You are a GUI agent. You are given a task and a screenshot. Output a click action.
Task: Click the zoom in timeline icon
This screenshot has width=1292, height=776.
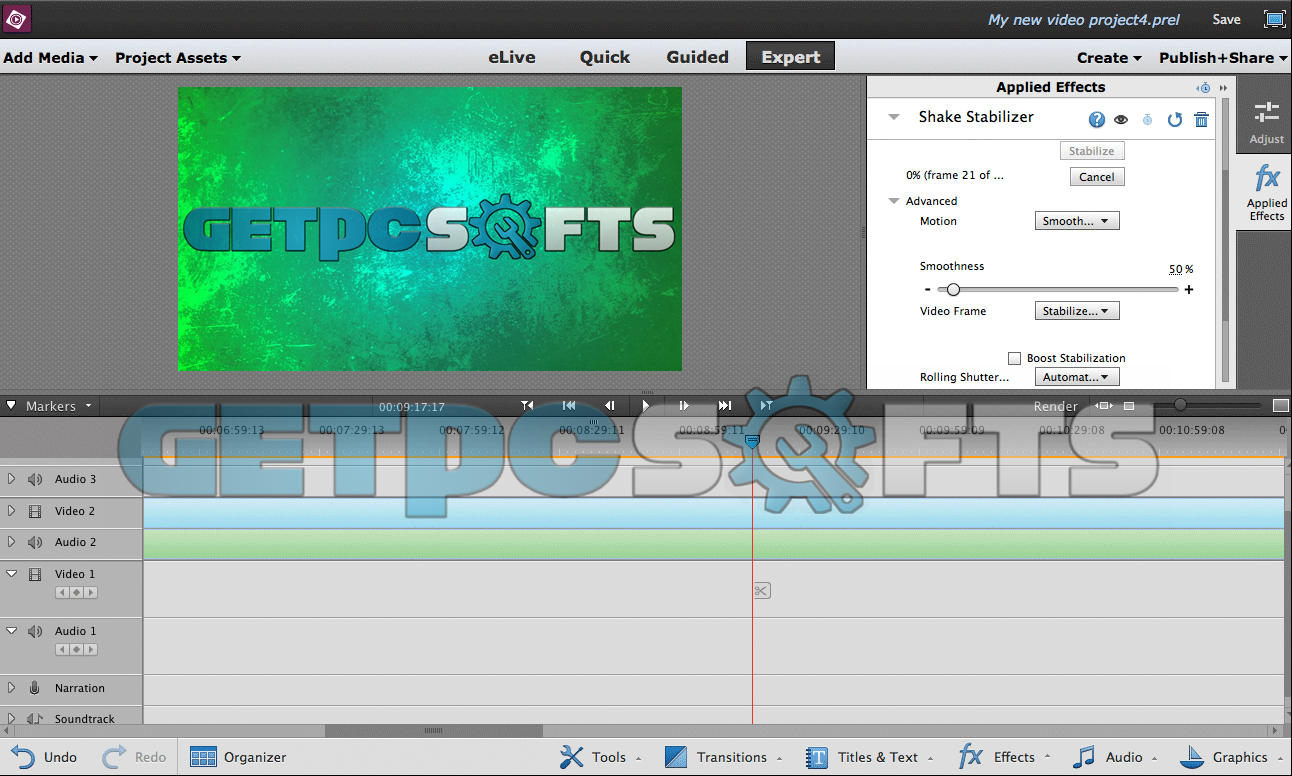pos(1281,406)
